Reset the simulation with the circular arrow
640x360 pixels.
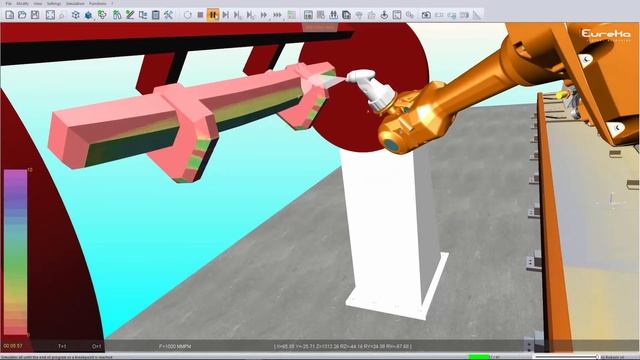click(x=187, y=15)
